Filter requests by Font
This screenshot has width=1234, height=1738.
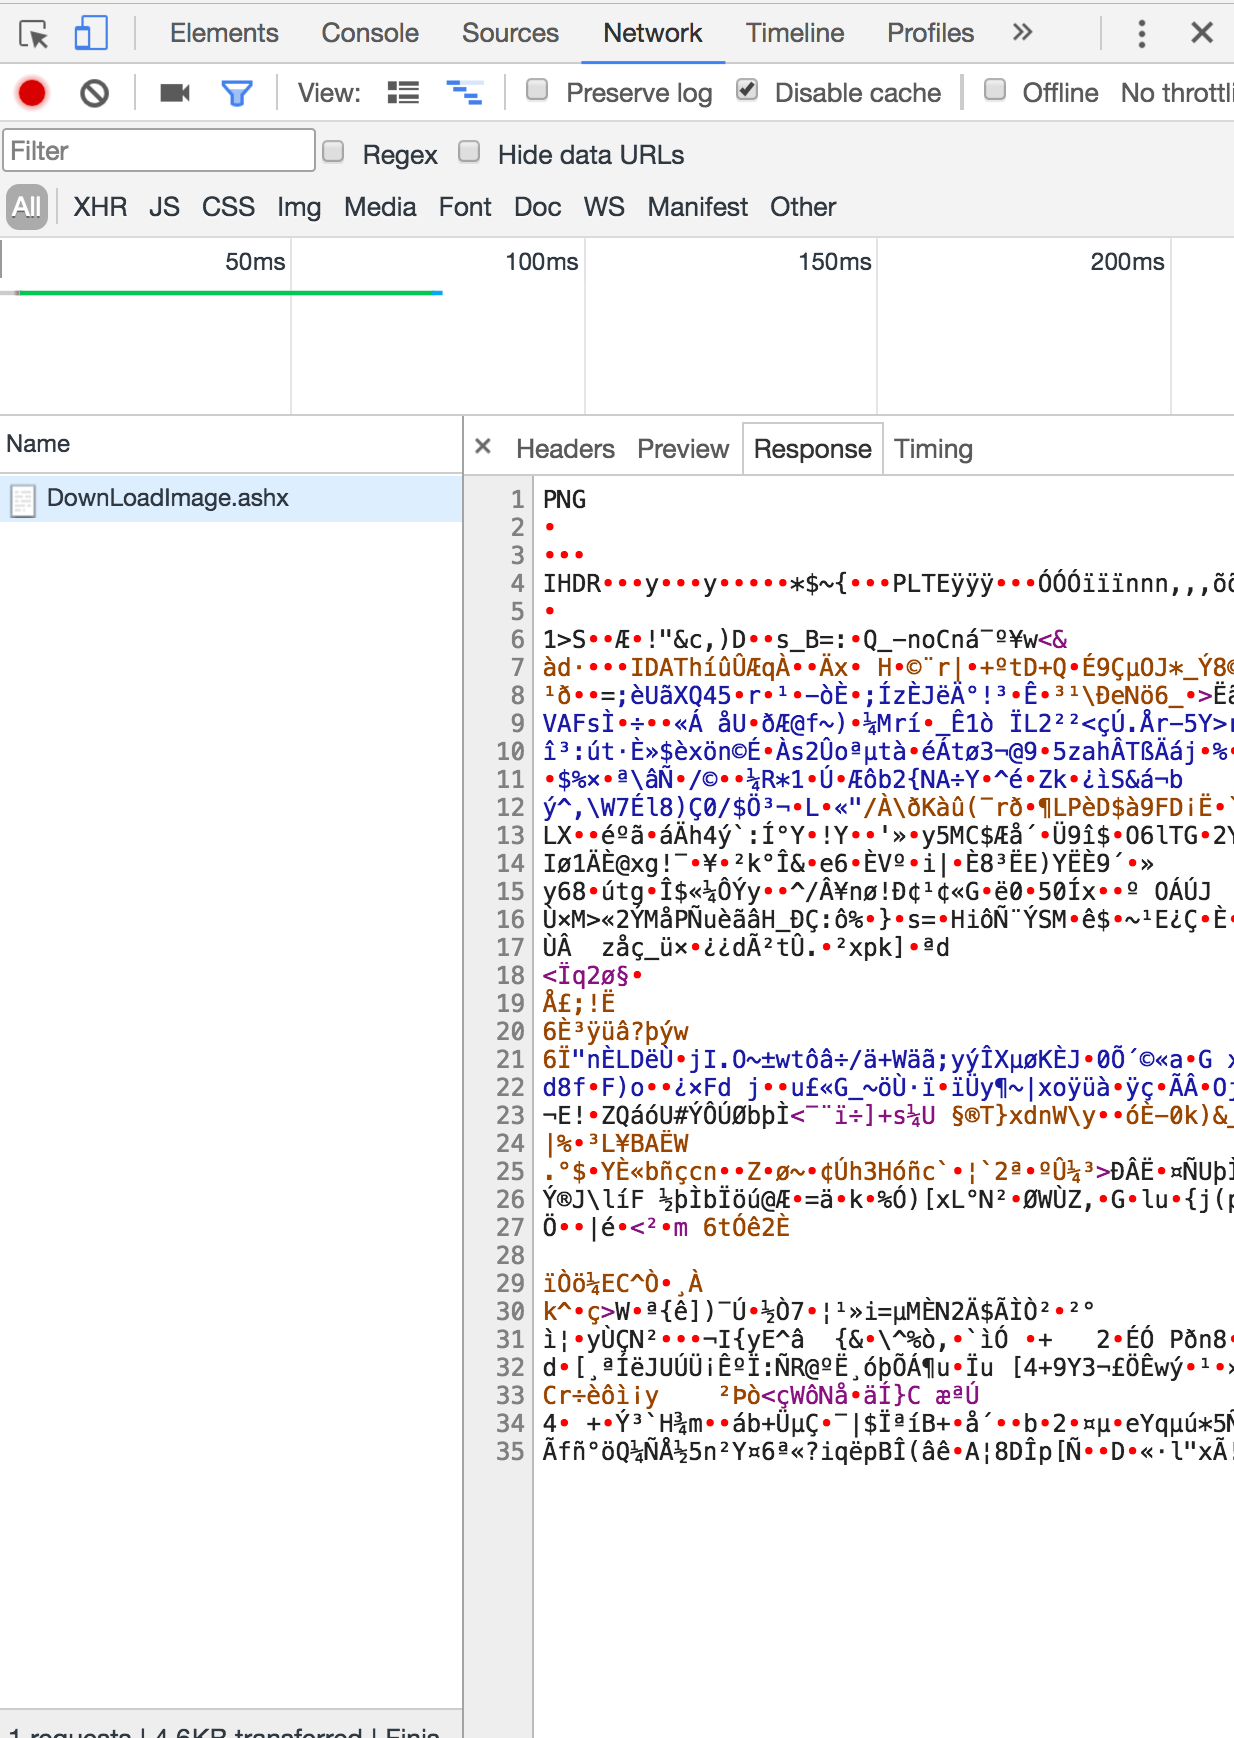click(465, 207)
